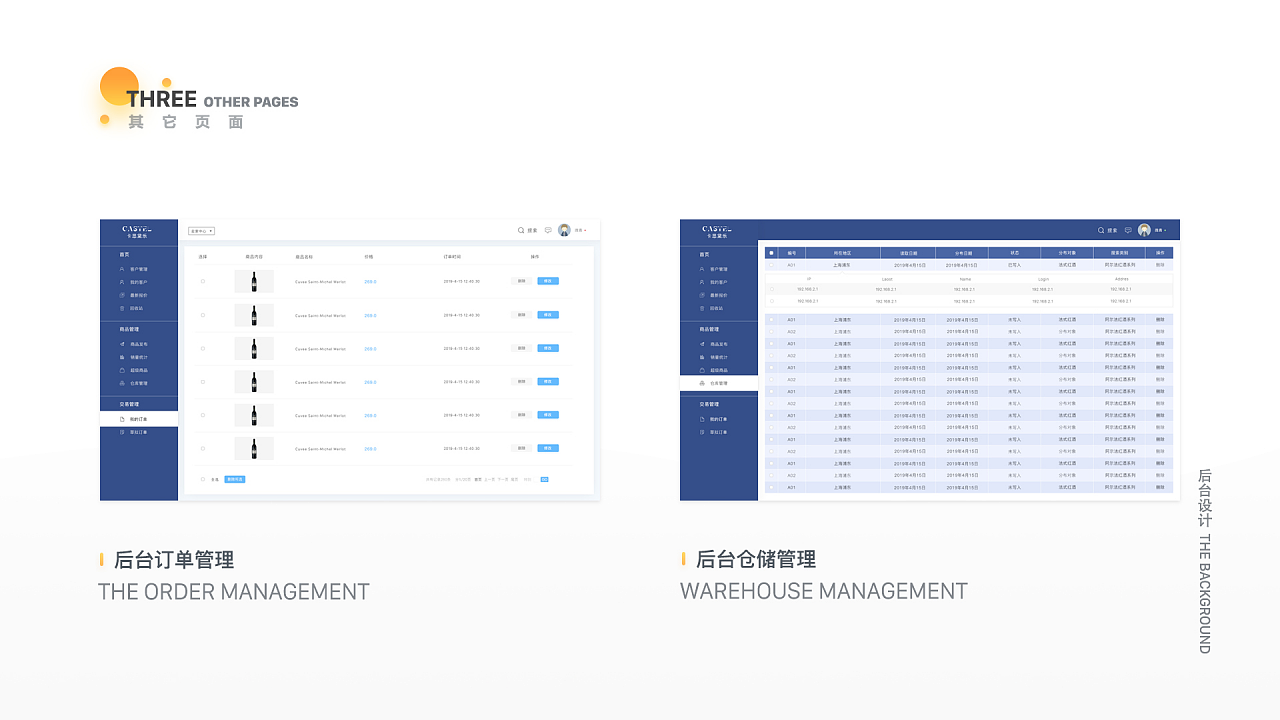Viewport: 1280px width, 720px height.
Task: Click 268.0 price in first wine row
Action: point(370,281)
